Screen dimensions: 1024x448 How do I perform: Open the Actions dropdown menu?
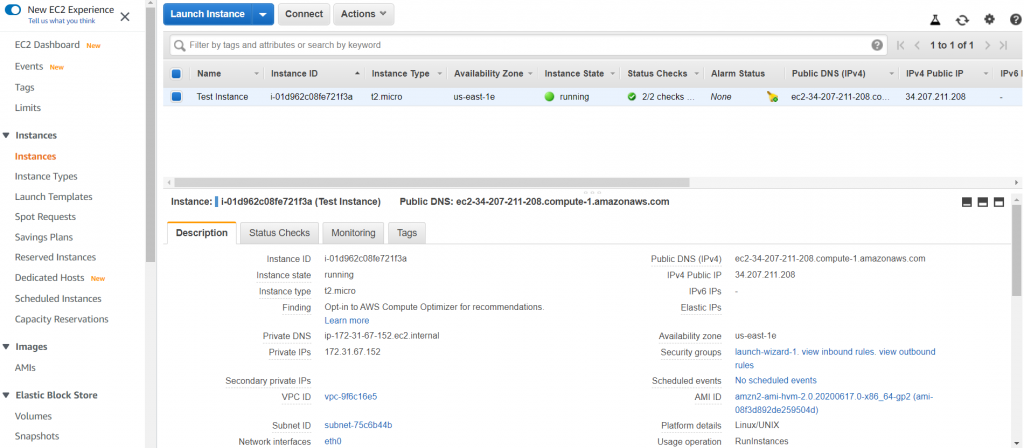click(364, 14)
